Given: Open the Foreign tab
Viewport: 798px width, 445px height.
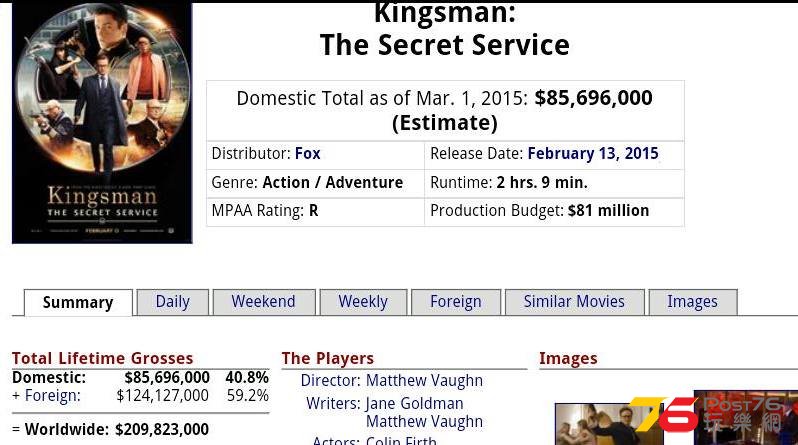Looking at the screenshot, I should [x=455, y=302].
